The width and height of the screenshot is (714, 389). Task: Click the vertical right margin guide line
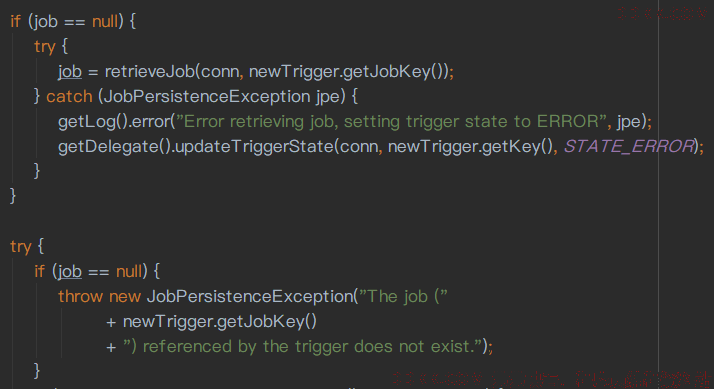click(658, 194)
